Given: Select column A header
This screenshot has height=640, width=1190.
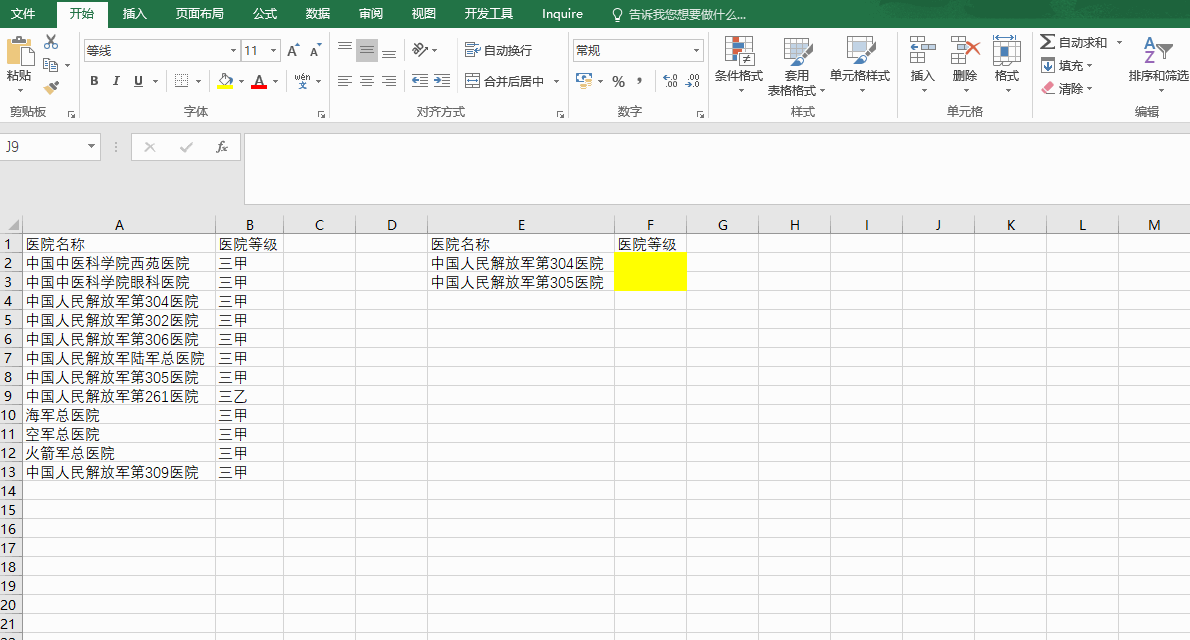Looking at the screenshot, I should [119, 225].
